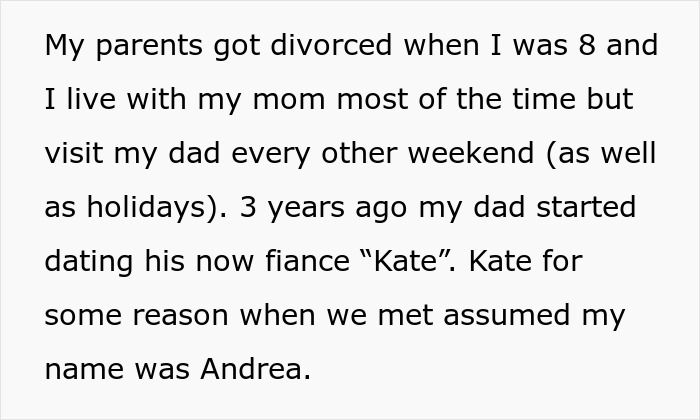Click the word "holidays" in fourth line

click(146, 207)
